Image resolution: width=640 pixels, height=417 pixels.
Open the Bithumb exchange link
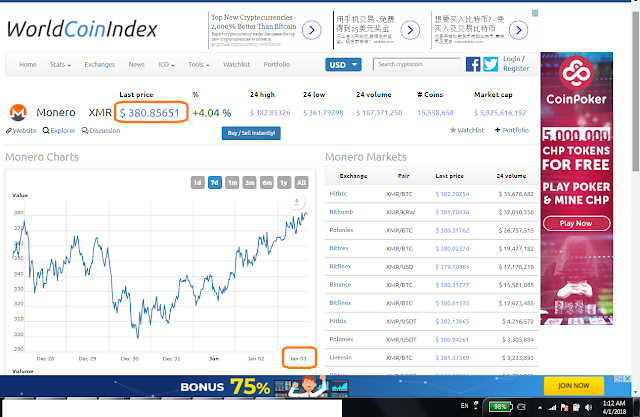coord(341,212)
